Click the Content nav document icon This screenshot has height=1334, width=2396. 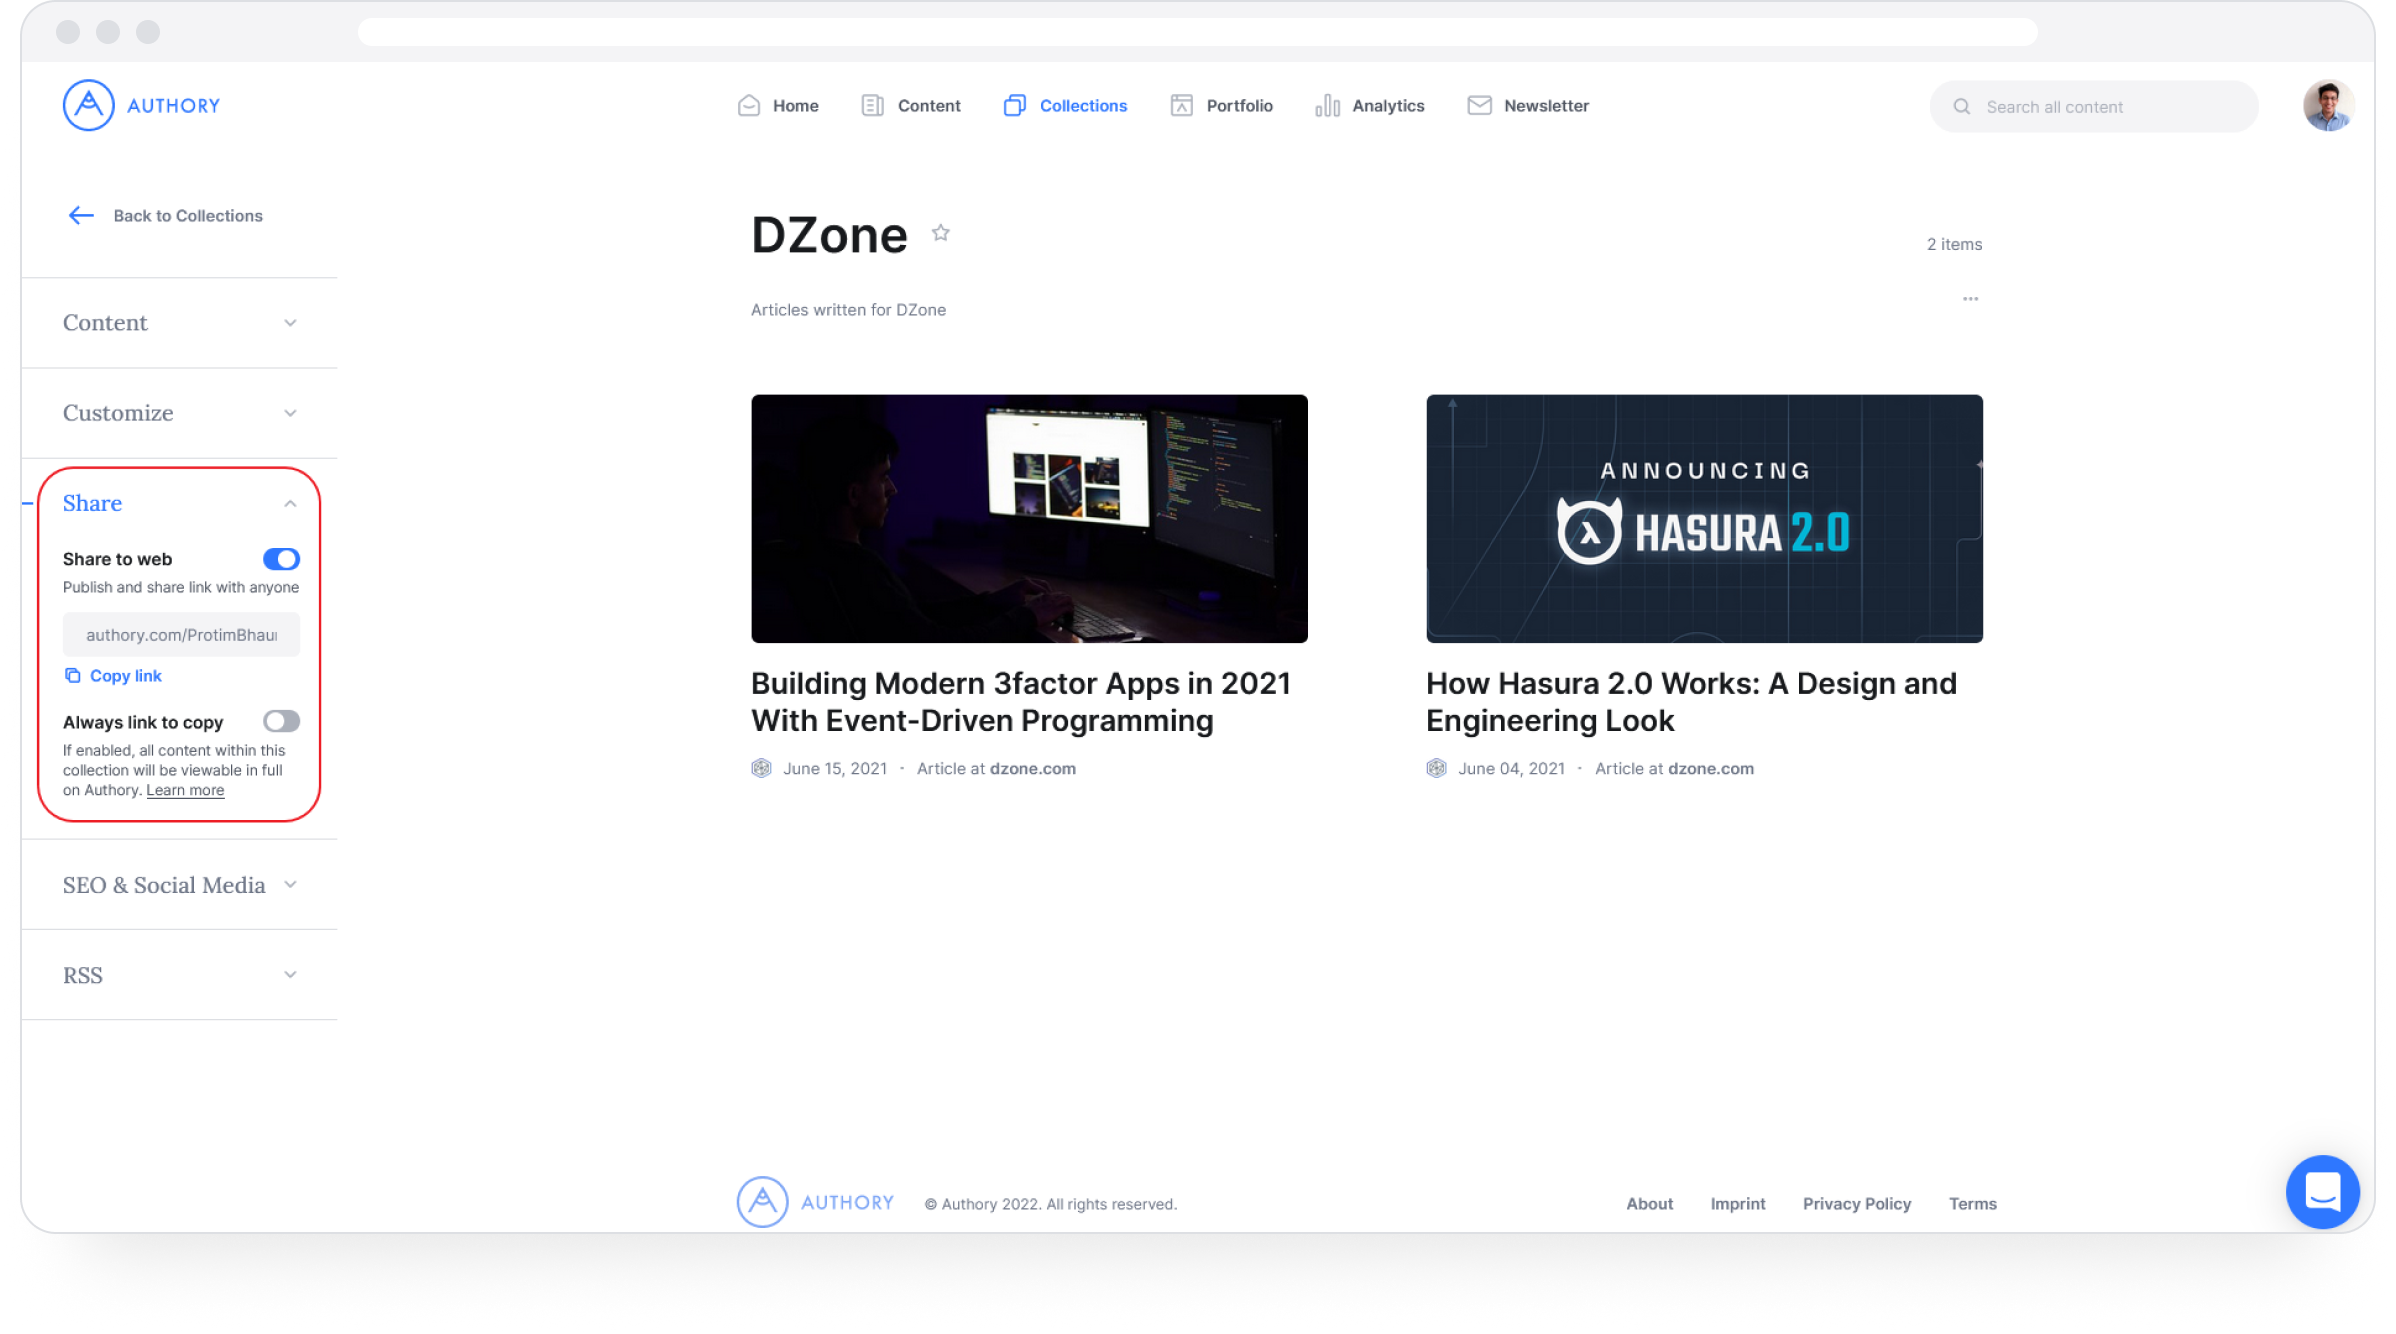[872, 105]
